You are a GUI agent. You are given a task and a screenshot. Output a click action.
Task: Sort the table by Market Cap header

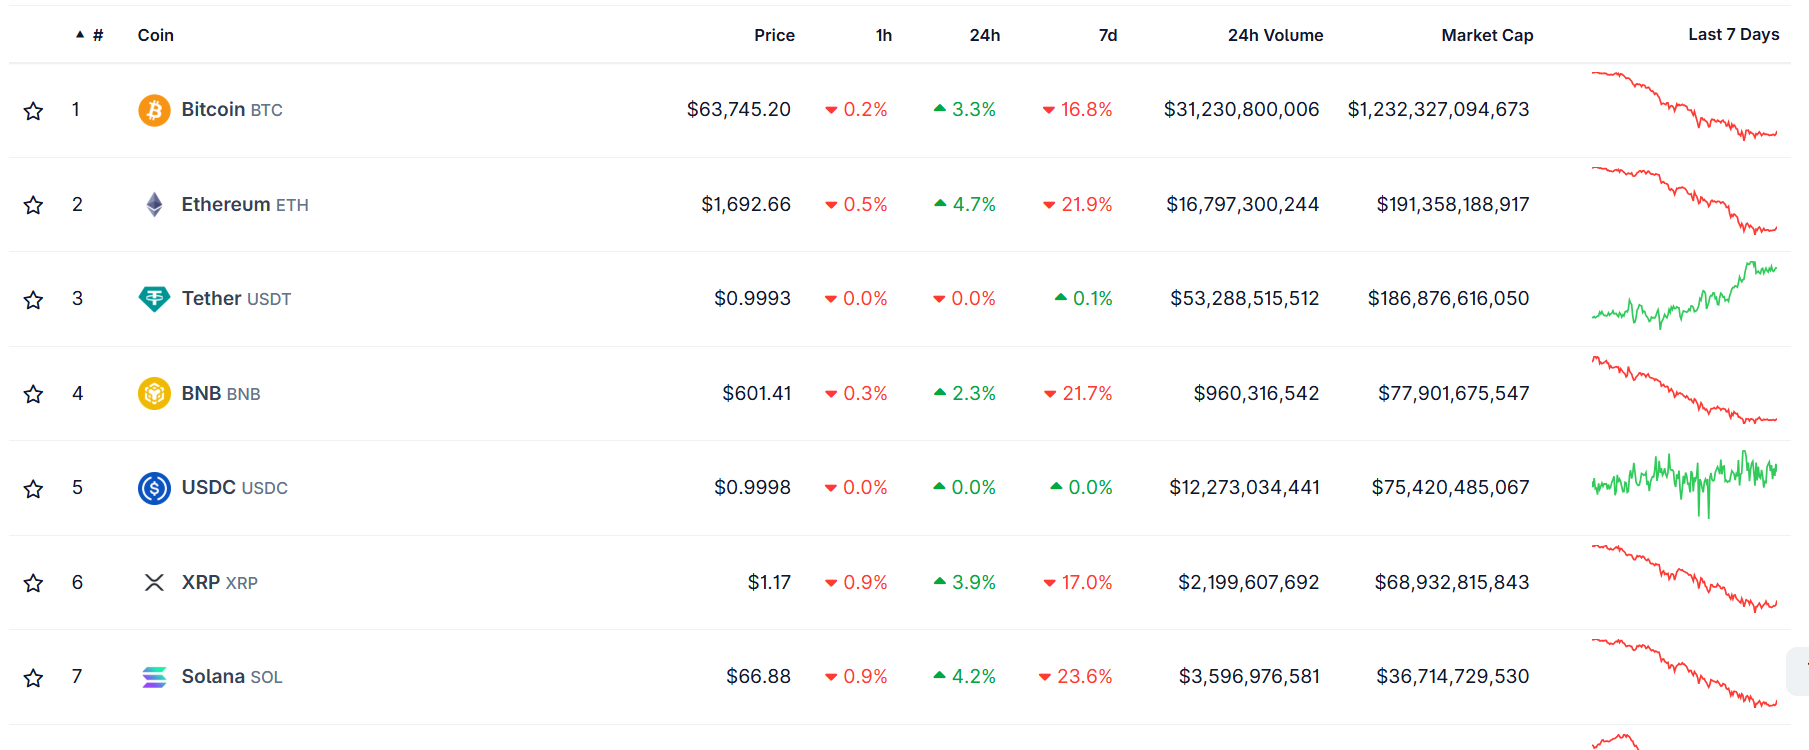coord(1487,35)
